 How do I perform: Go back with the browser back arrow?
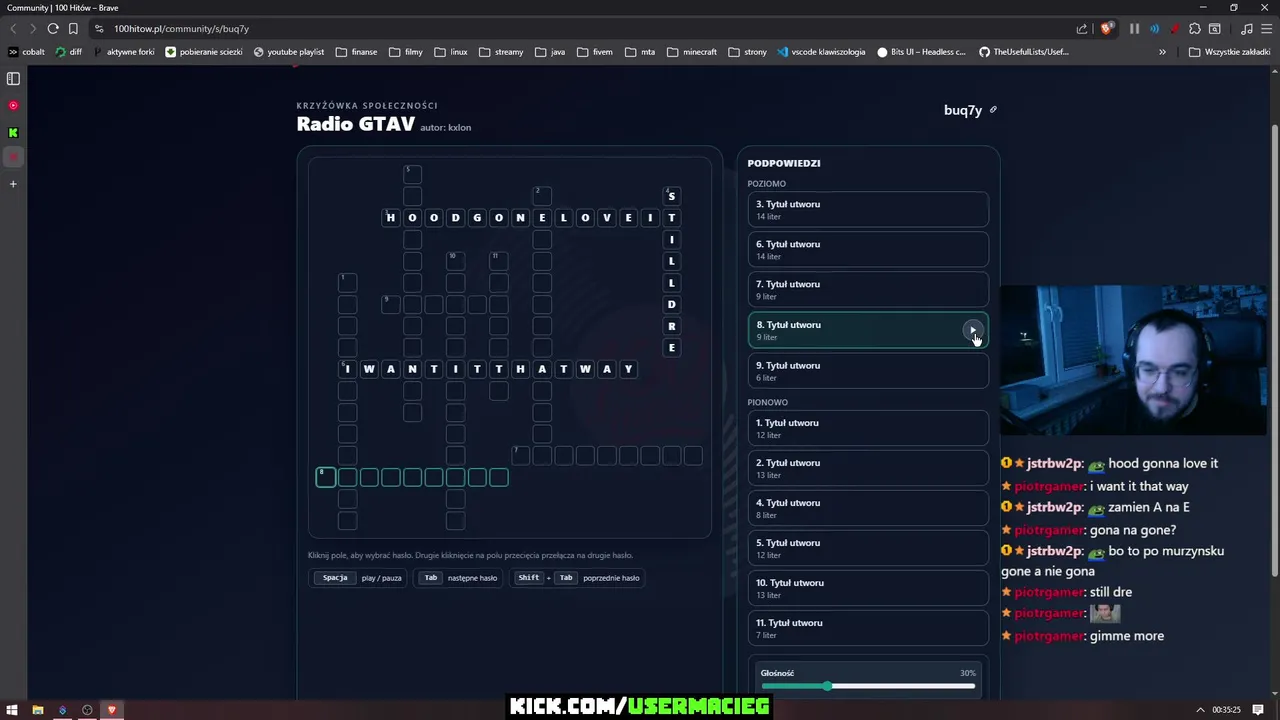13,29
